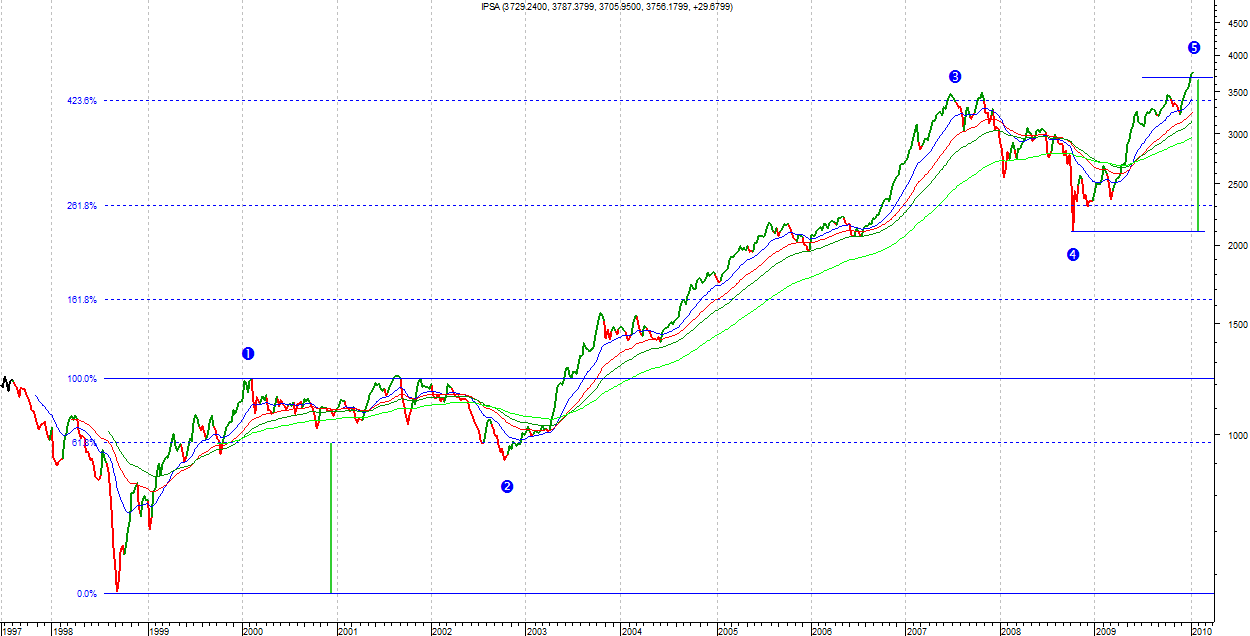
Task: Select the 161.8% Fibonacci level label
Action: (82, 300)
